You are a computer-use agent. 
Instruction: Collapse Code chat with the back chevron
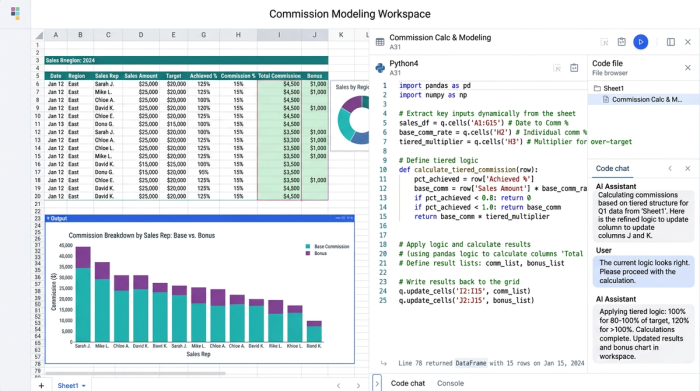(x=670, y=168)
